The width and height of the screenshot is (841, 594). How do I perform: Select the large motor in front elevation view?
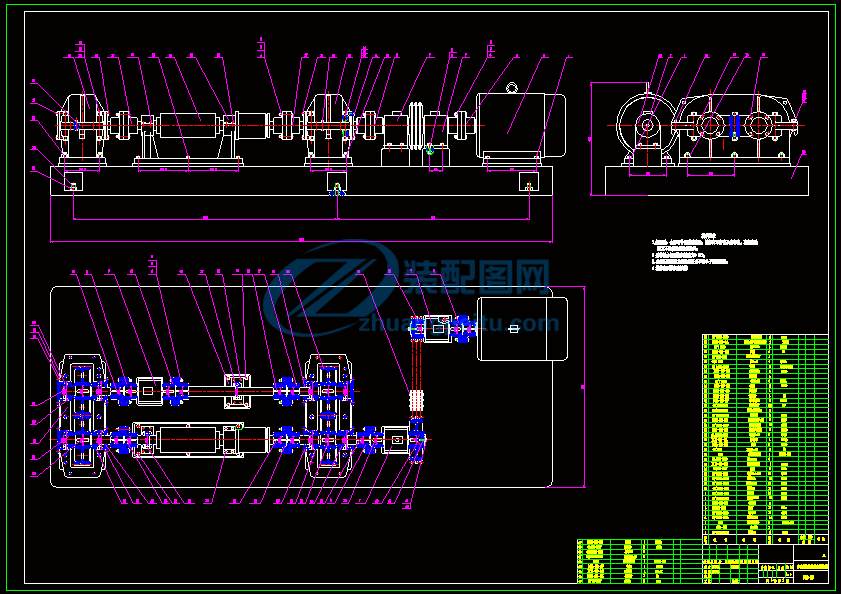[521, 127]
